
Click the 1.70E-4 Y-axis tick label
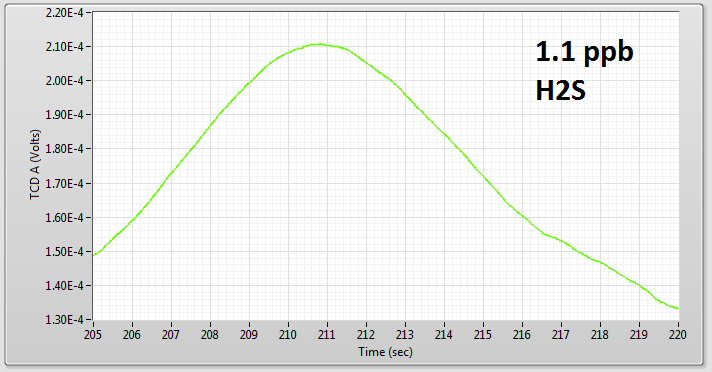(64, 184)
